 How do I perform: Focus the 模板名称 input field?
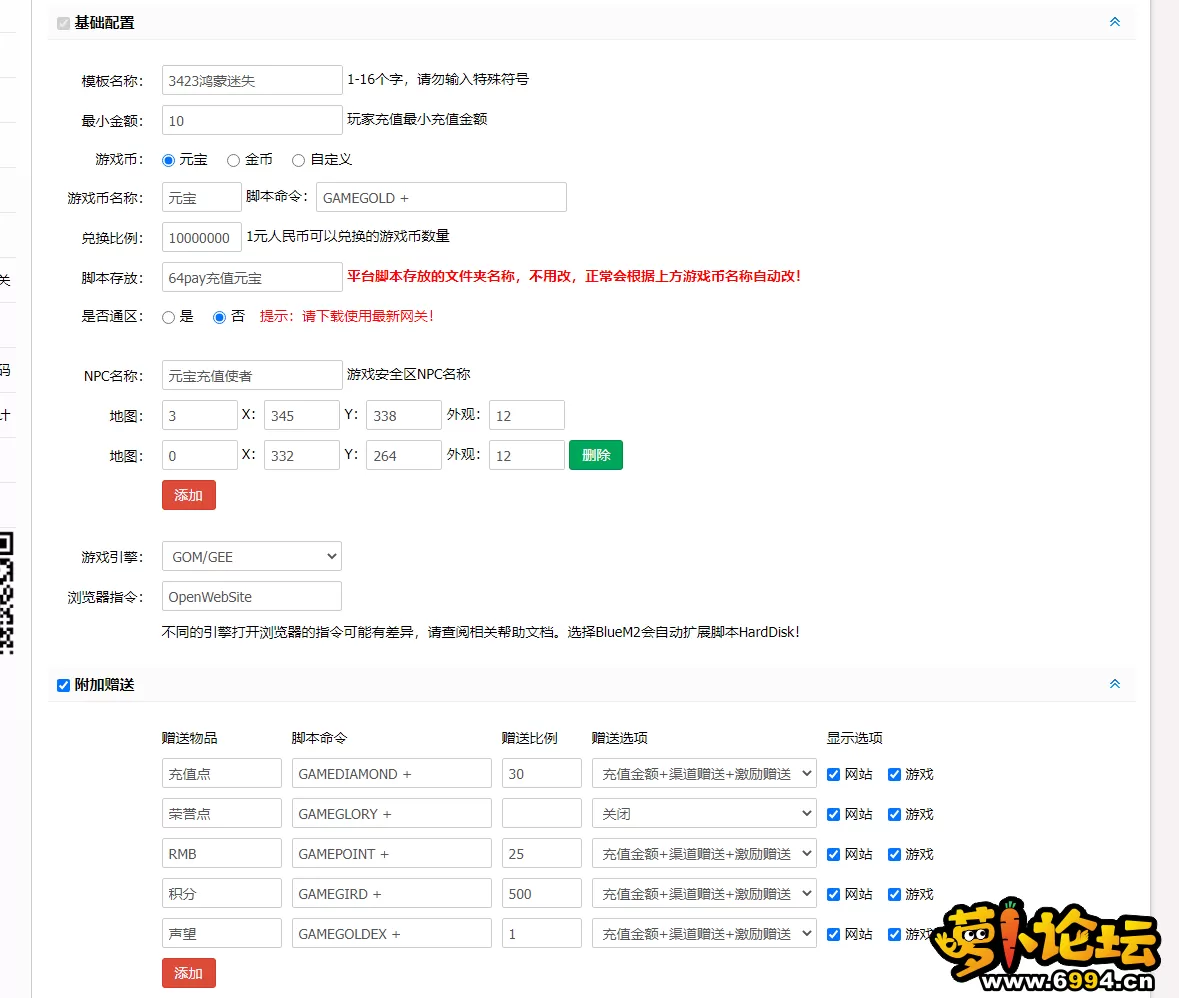point(252,80)
